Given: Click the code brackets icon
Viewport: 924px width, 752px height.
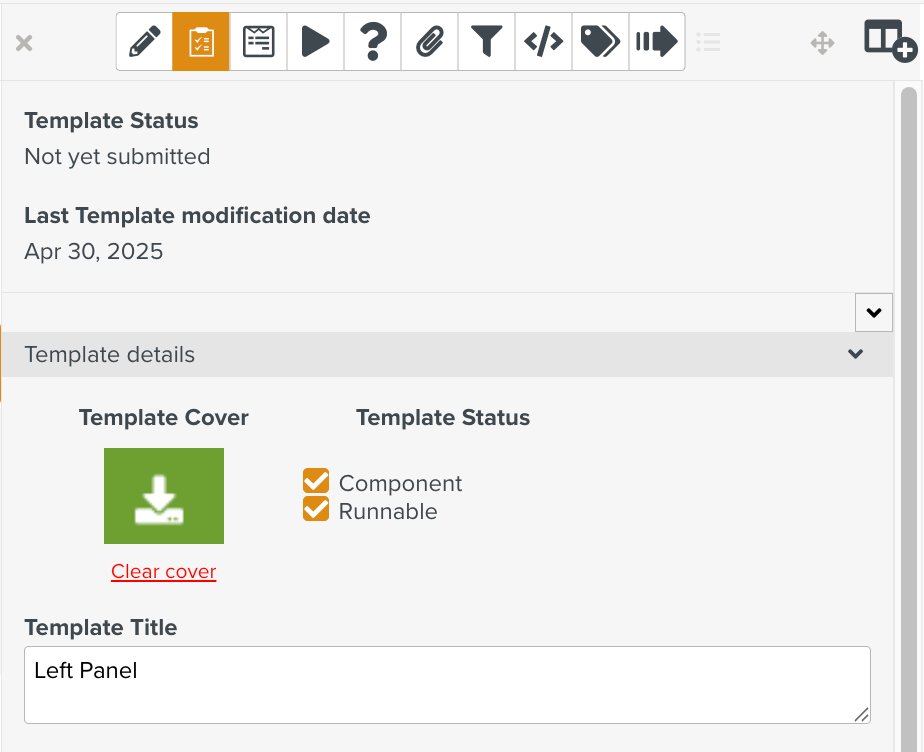Looking at the screenshot, I should coord(543,42).
